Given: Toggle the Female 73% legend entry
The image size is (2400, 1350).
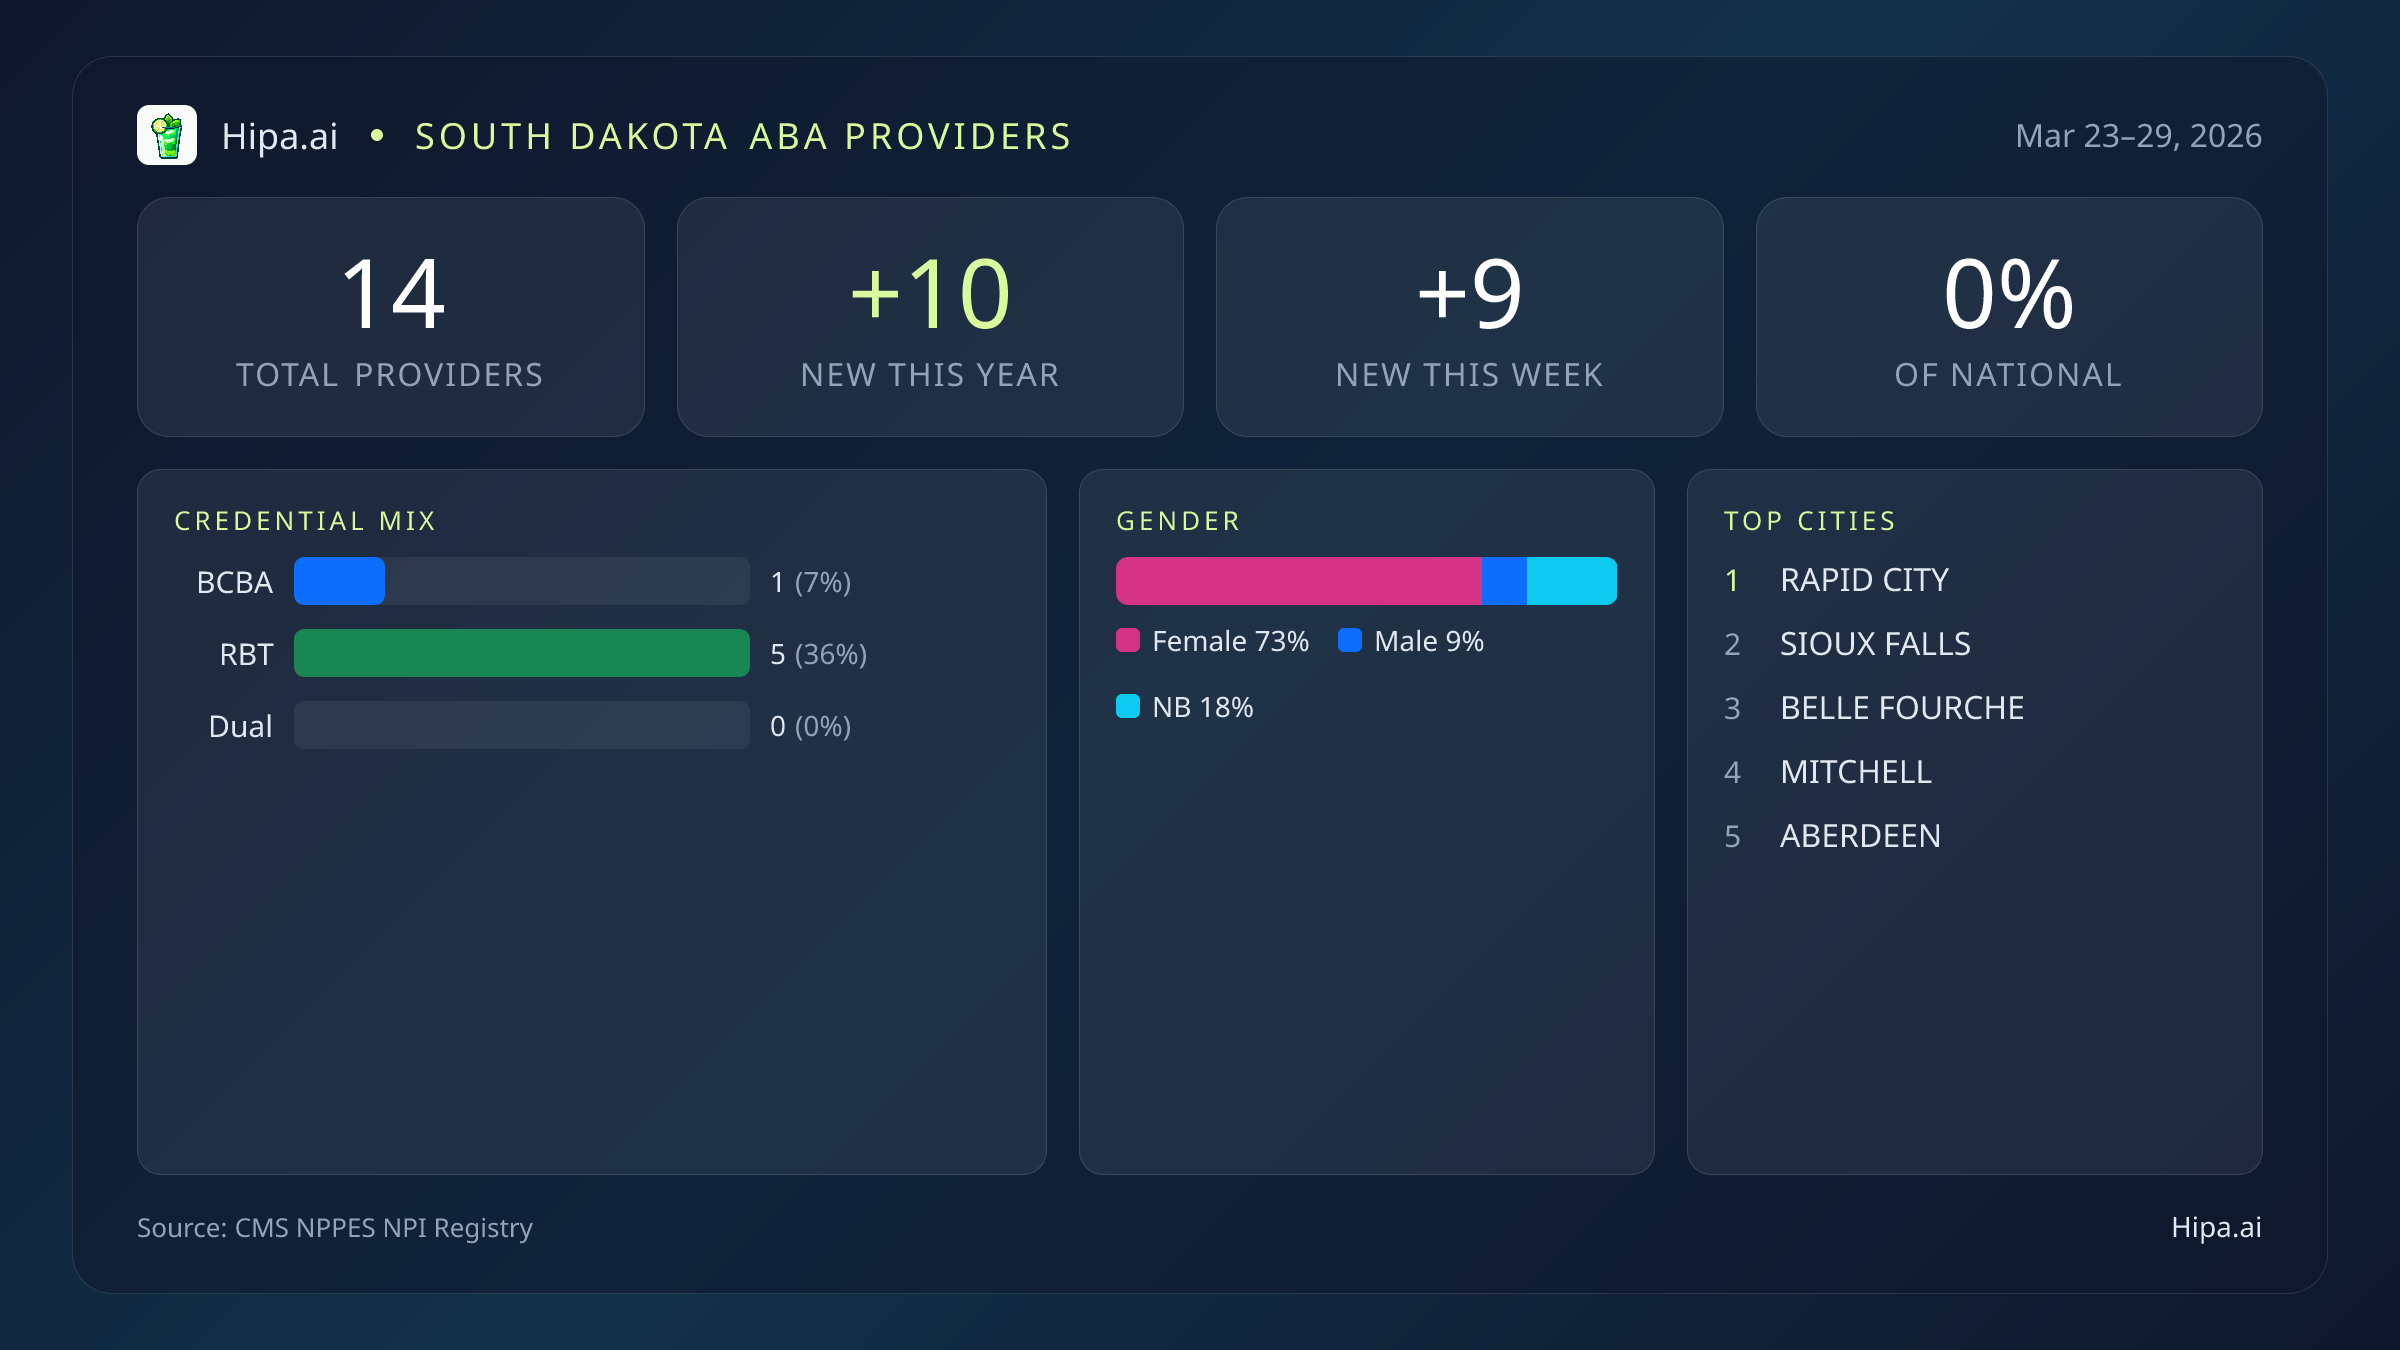Looking at the screenshot, I should pos(1213,640).
